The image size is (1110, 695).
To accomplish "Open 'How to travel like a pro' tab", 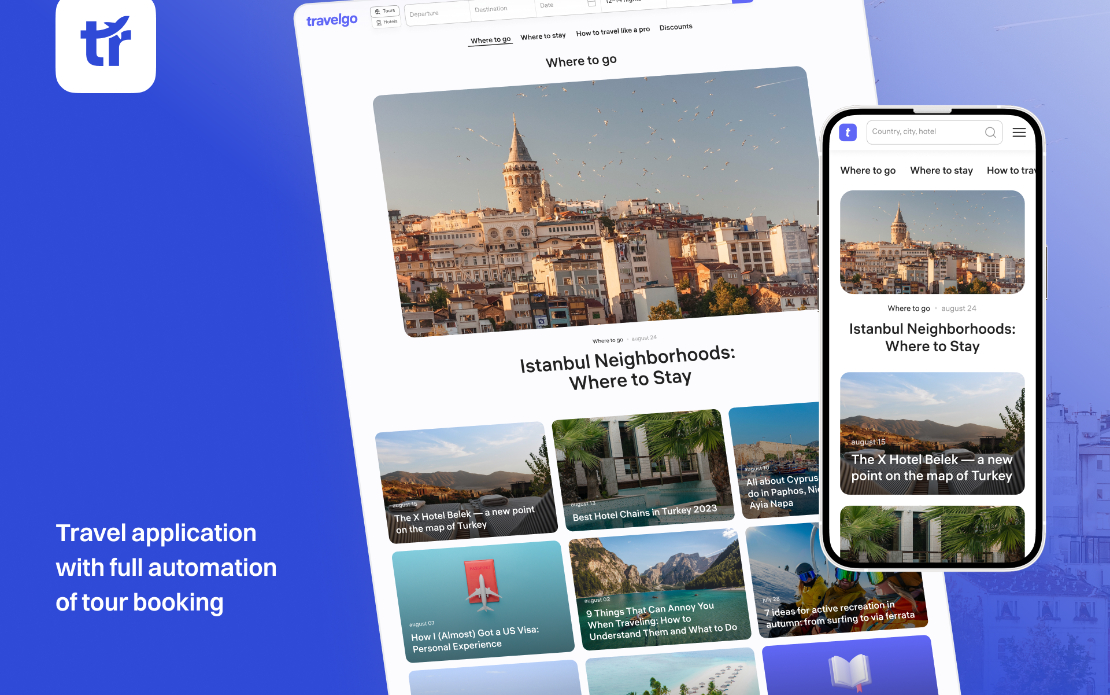I will 612,31.
